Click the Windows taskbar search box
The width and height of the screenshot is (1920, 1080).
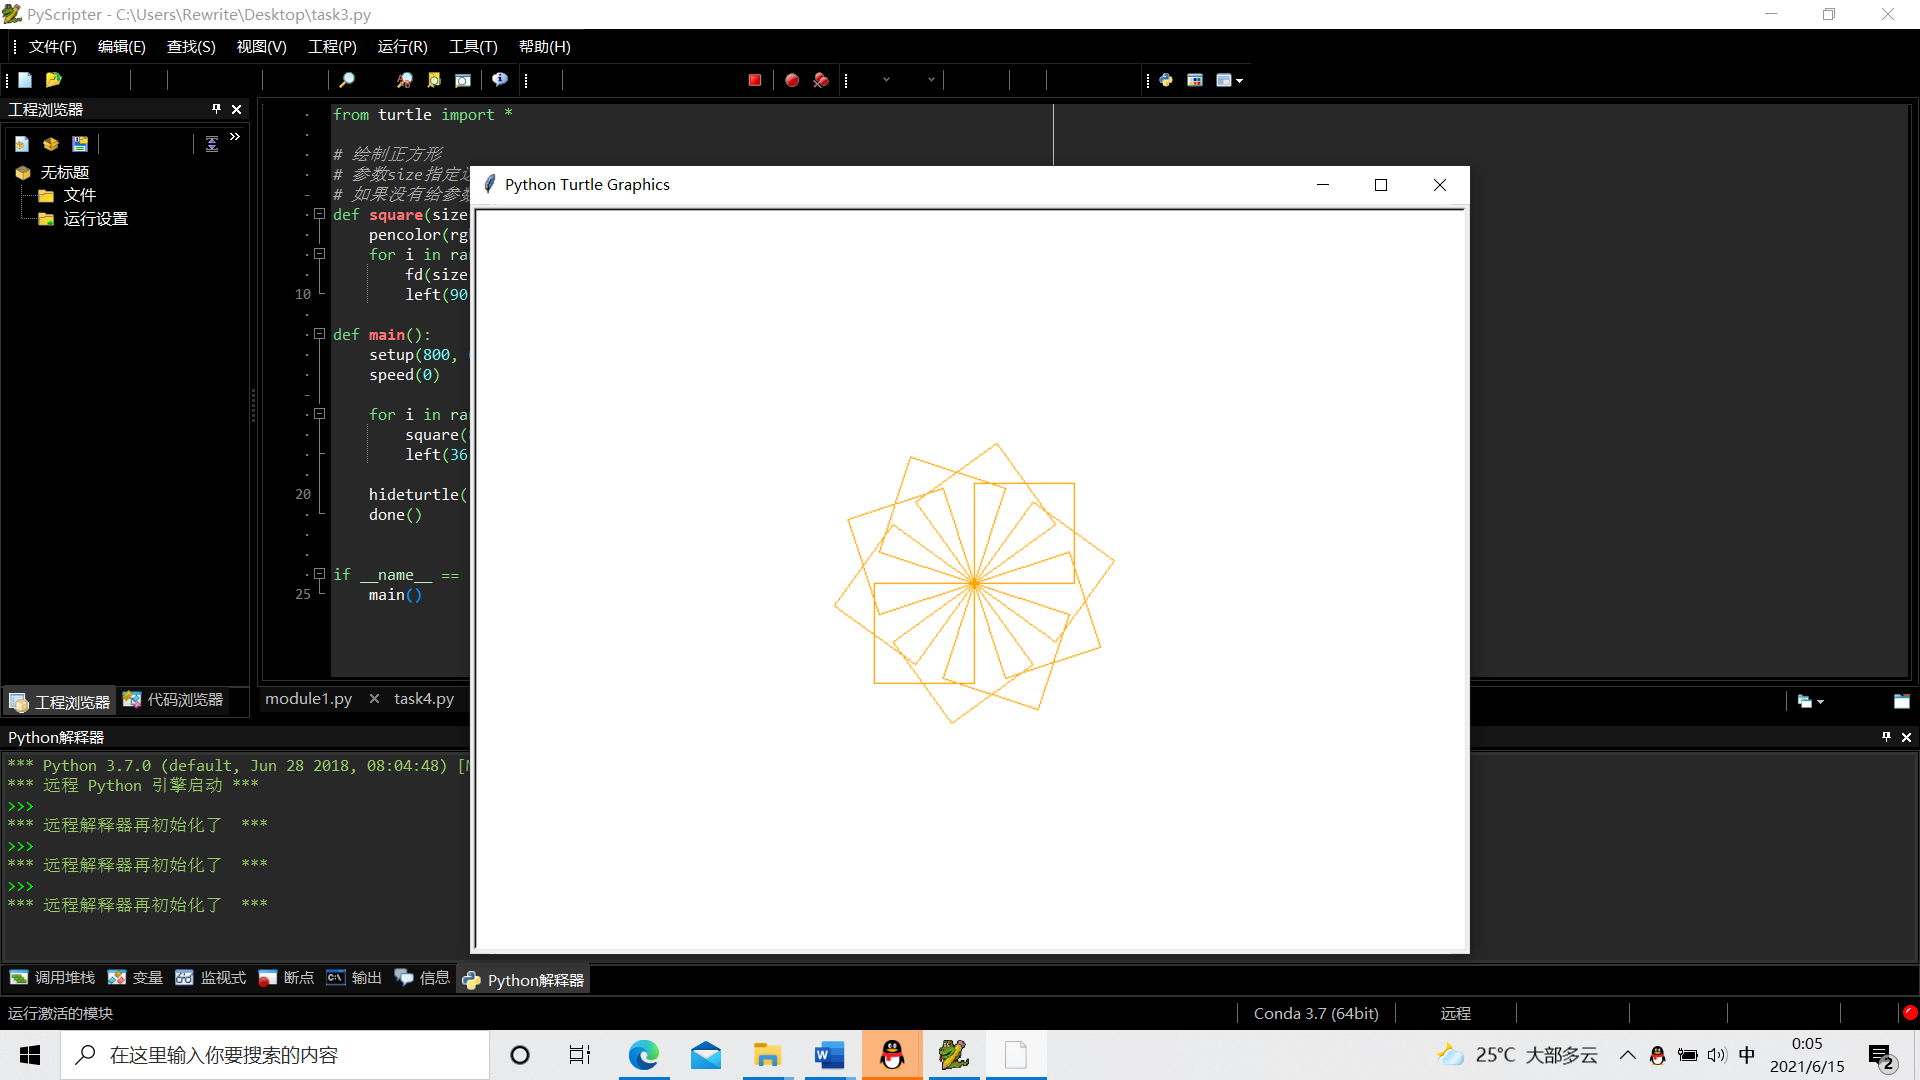(275, 1055)
